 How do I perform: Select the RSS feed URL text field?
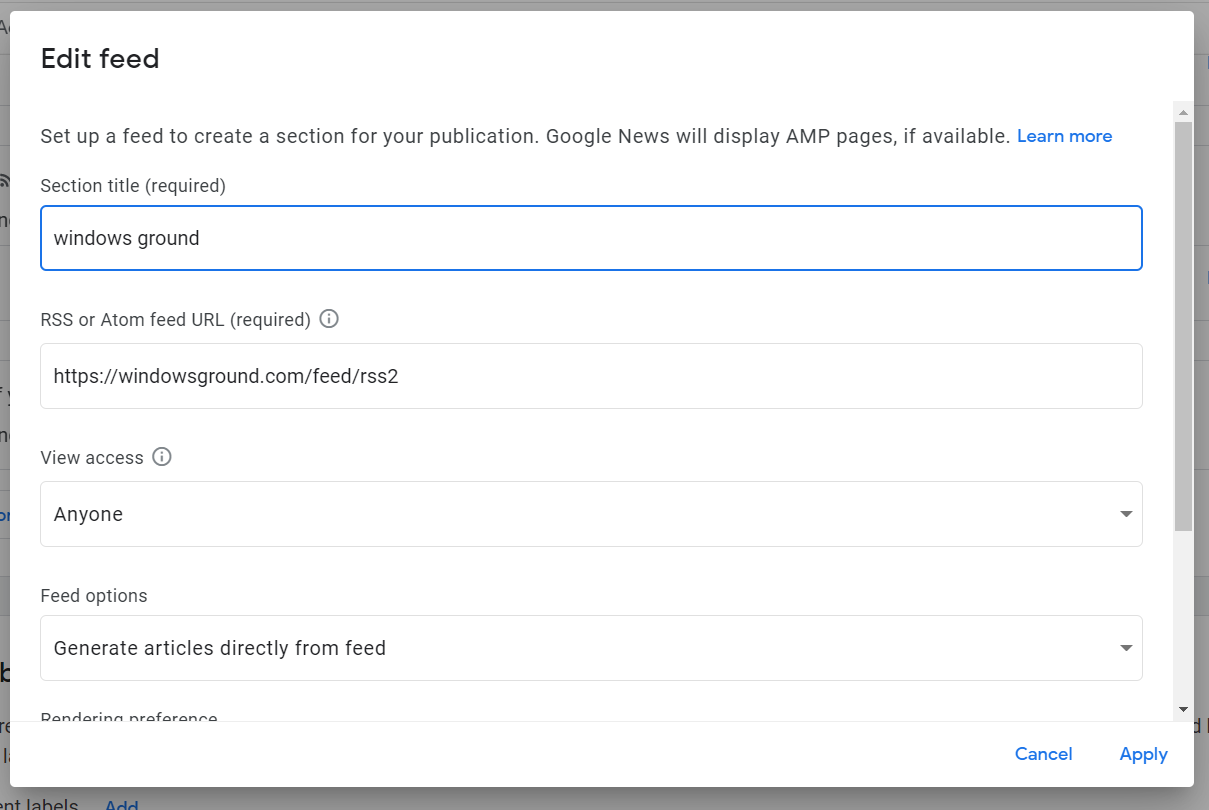tap(591, 376)
